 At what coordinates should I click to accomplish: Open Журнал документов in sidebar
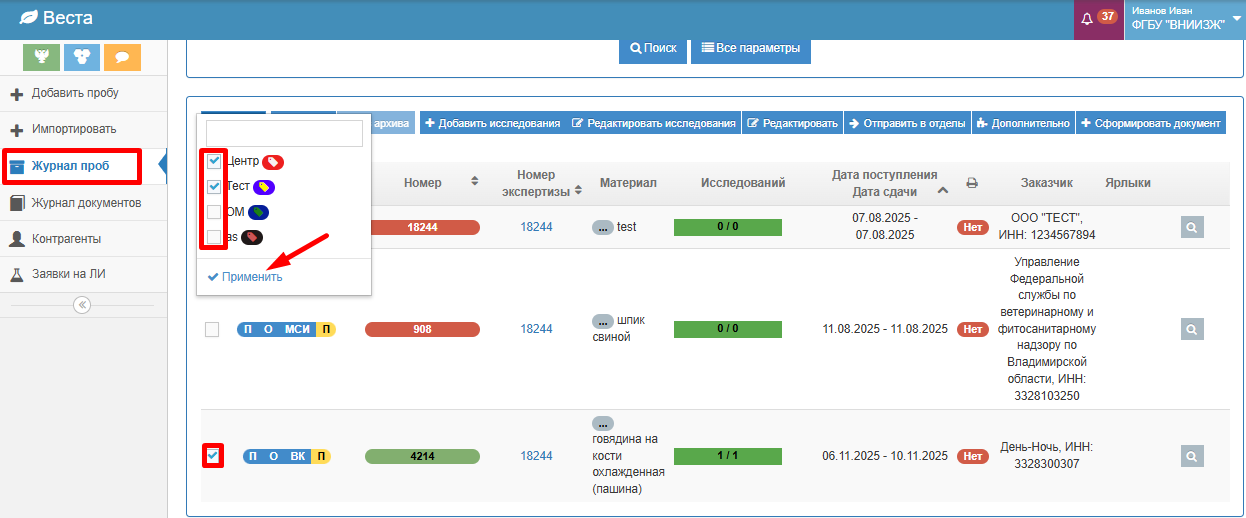[85, 203]
